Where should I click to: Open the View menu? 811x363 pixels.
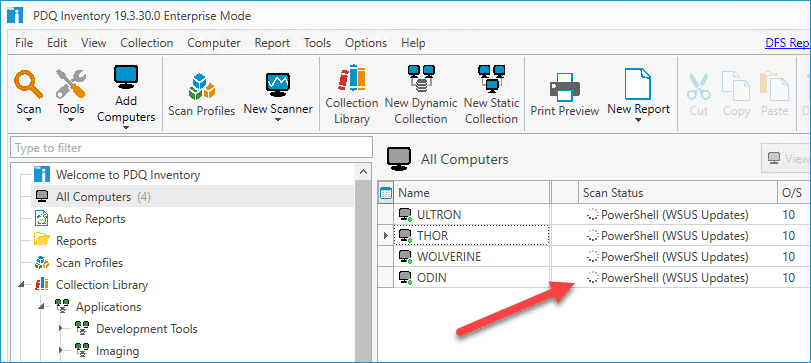[94, 43]
